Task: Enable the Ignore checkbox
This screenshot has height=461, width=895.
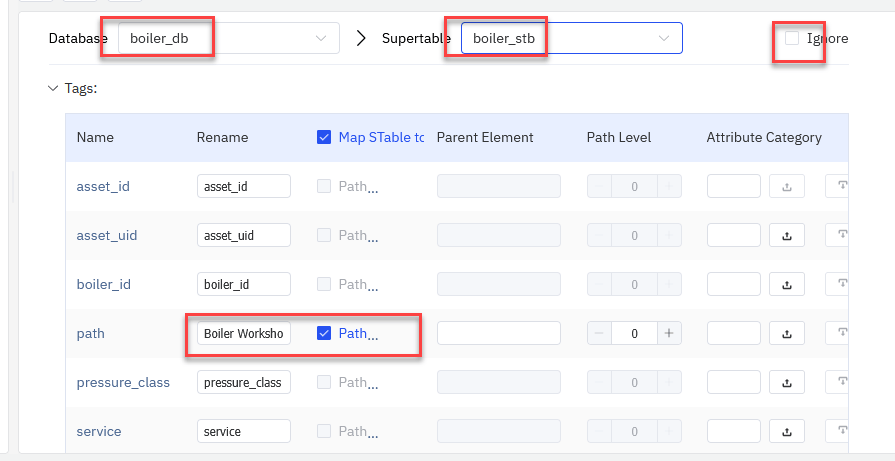Action: [x=792, y=38]
